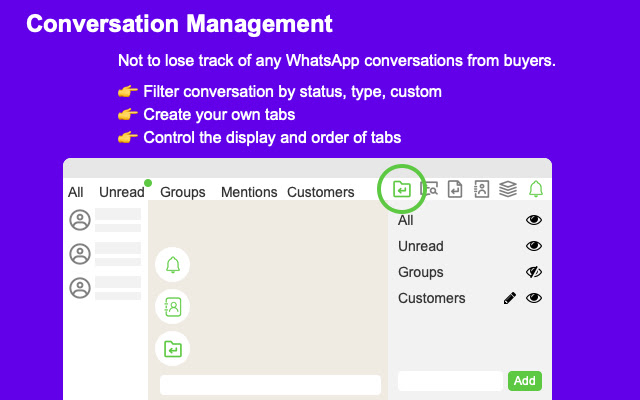640x400 pixels.
Task: Open the contact book icon in top toolbar
Action: coord(481,188)
